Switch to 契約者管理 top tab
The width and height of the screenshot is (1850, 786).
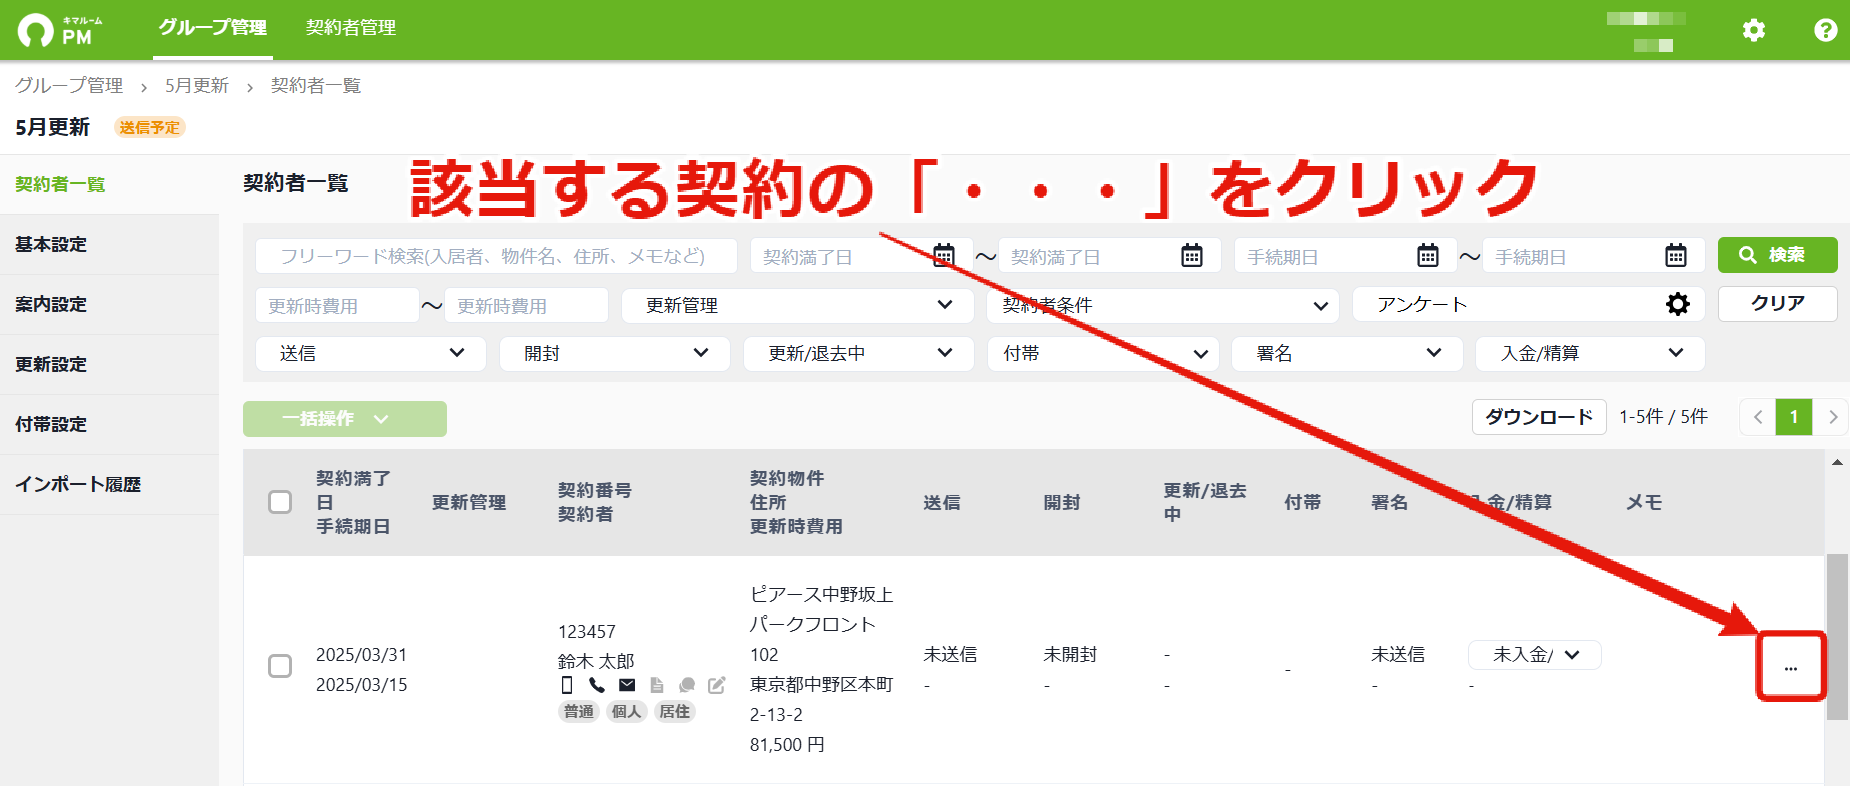click(x=351, y=28)
